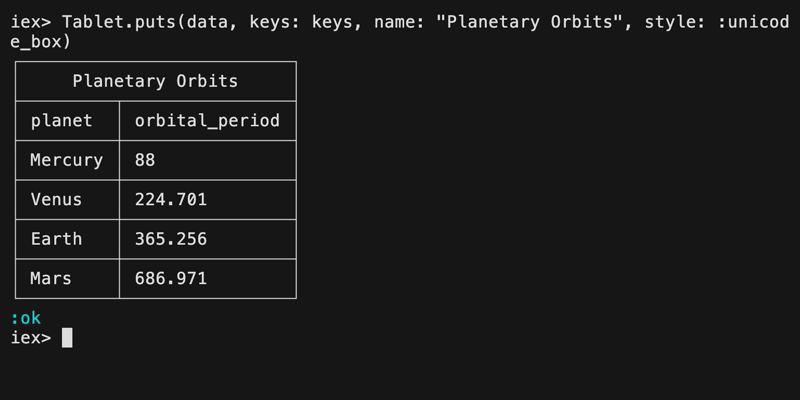Click the bottom iex> prompt
This screenshot has width=800, height=400.
pos(30,338)
